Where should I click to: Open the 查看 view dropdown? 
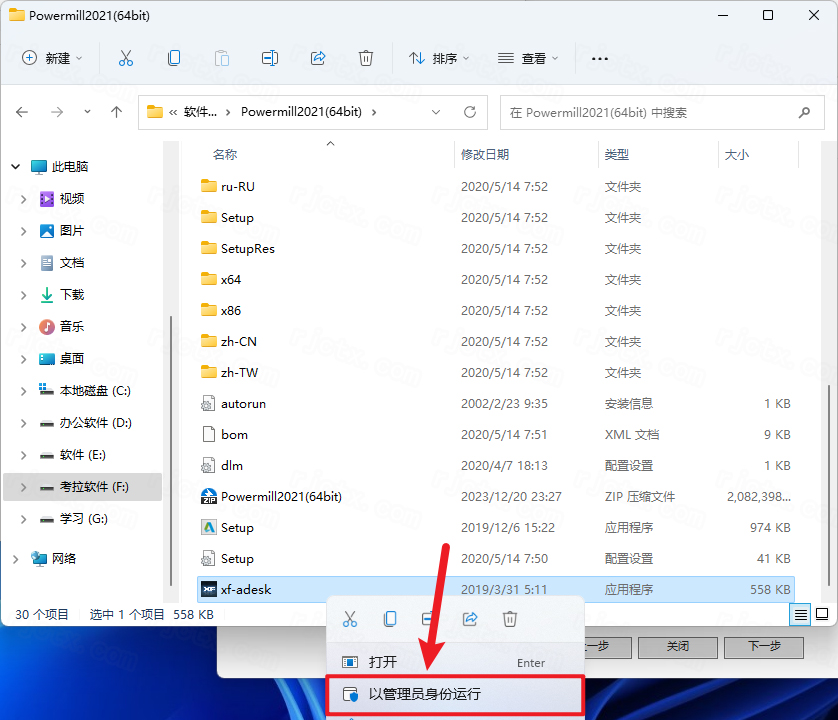coord(528,58)
